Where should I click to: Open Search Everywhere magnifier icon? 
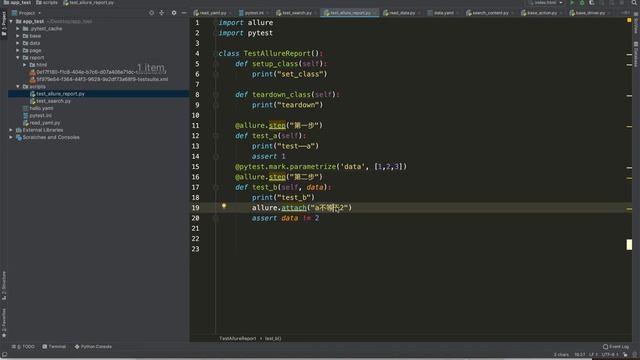coord(634,3)
